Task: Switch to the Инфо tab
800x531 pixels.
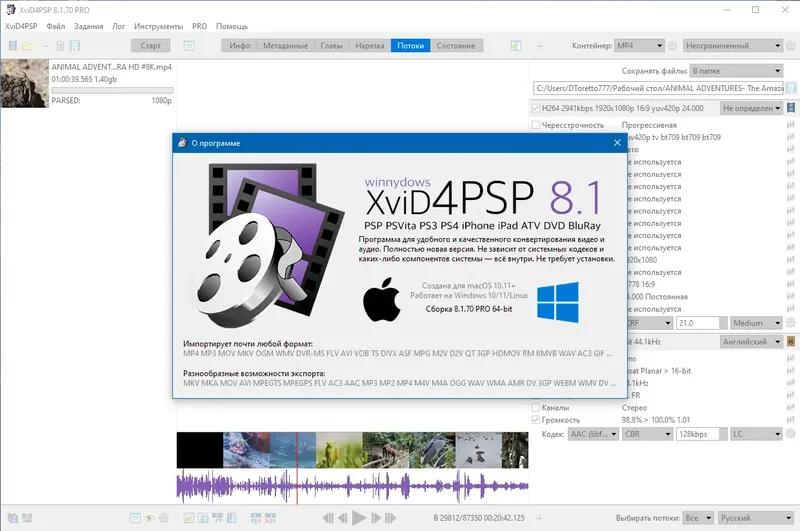Action: (x=239, y=45)
